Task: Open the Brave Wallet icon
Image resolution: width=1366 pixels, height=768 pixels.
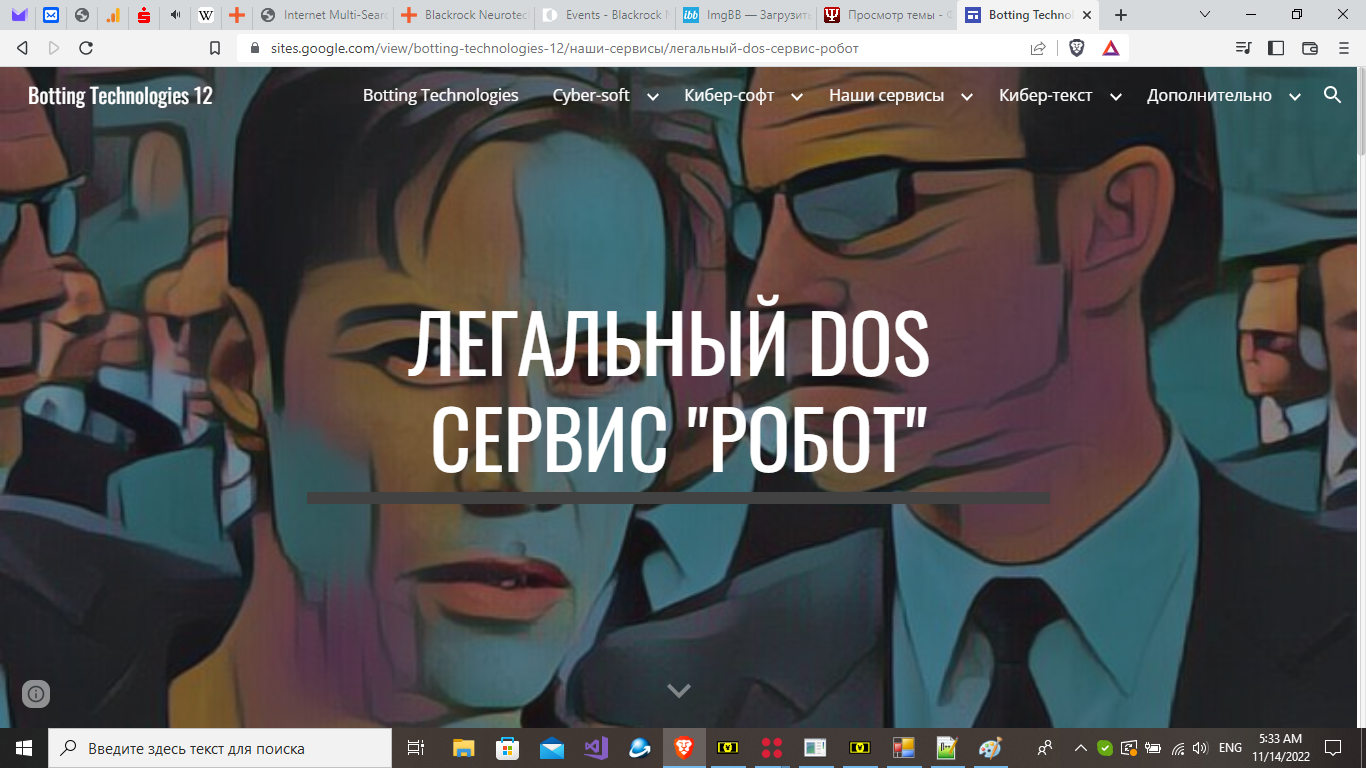Action: coord(1310,47)
